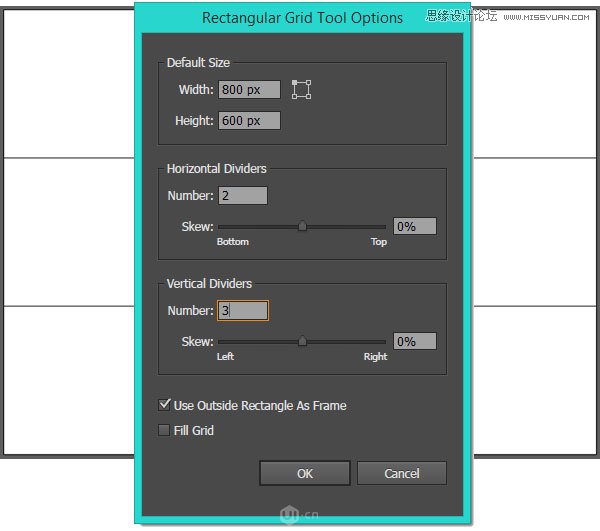
Task: Select bottom-right corner of reference point locator
Action: tap(310, 98)
